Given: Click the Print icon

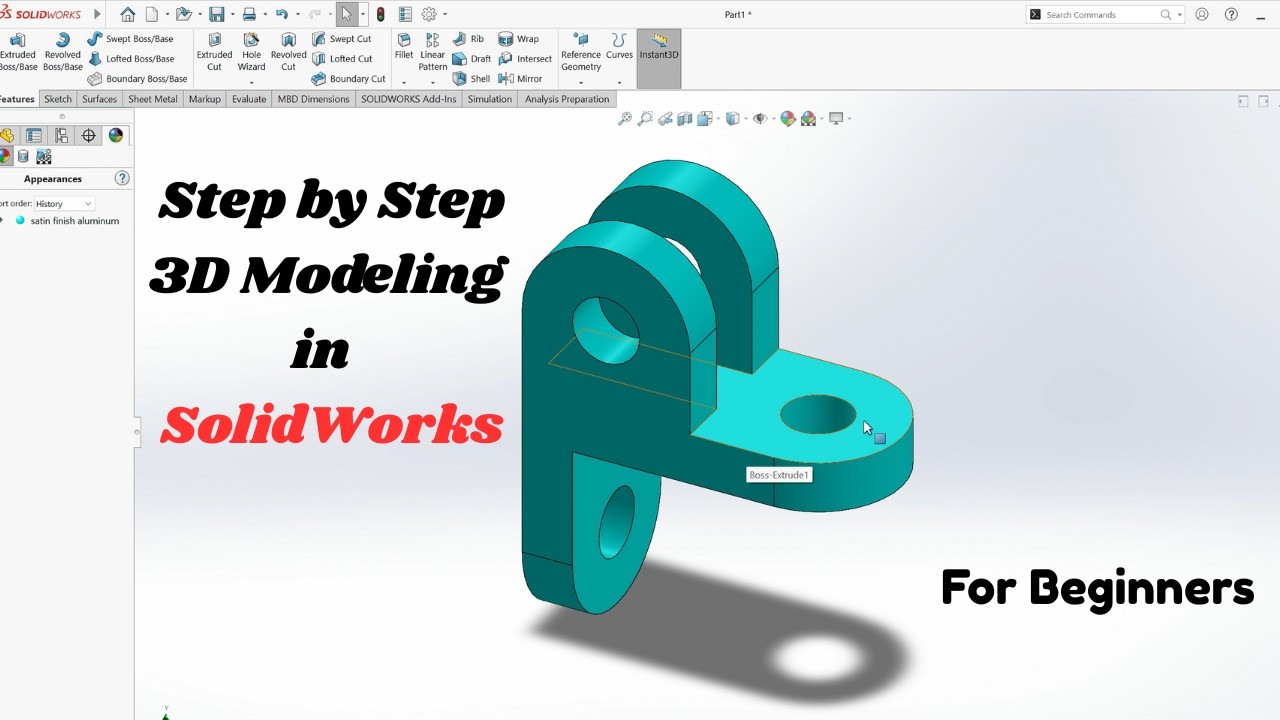Looking at the screenshot, I should click(x=249, y=14).
